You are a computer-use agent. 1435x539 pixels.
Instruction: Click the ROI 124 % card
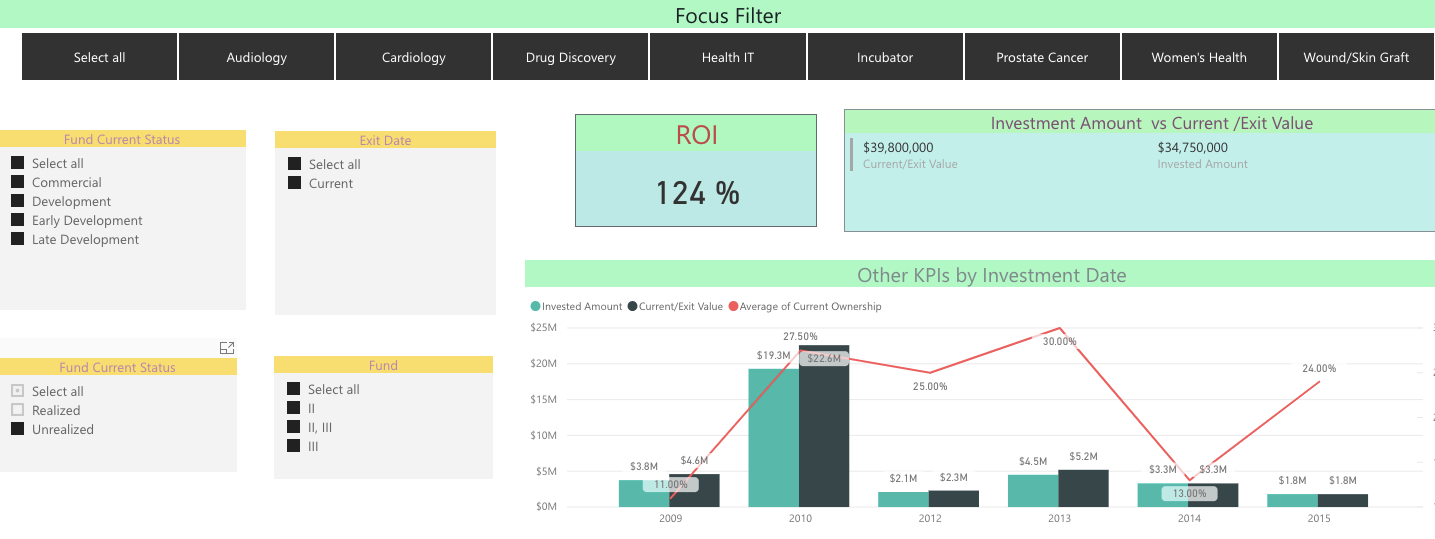(x=696, y=171)
